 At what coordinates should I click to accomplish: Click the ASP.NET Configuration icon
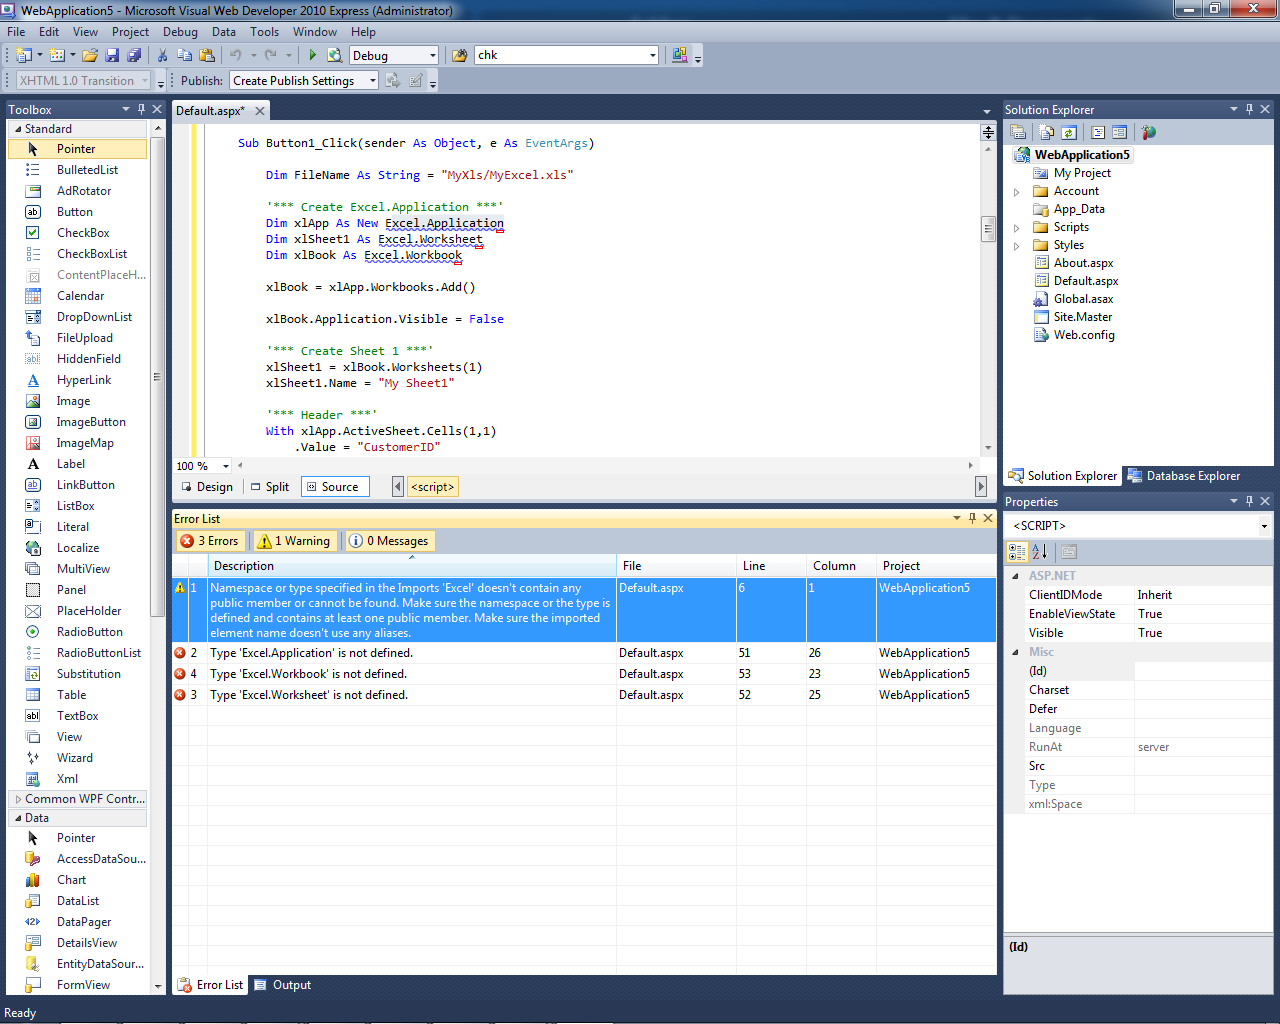pos(1148,132)
